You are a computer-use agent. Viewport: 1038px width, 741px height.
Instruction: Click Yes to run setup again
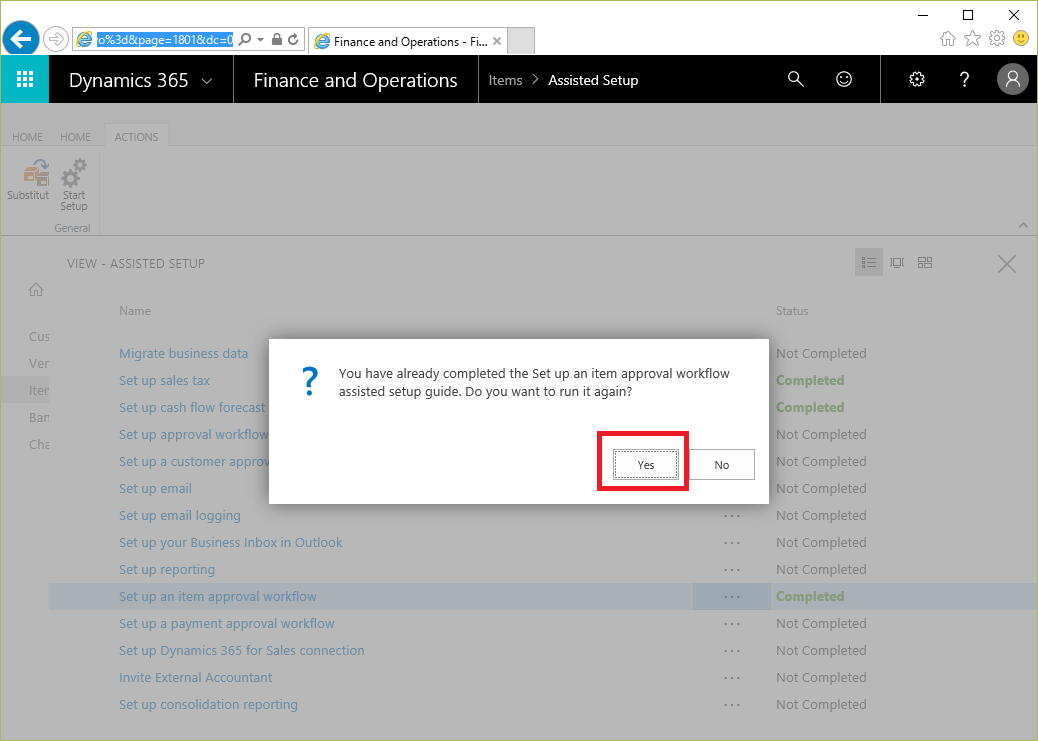645,465
